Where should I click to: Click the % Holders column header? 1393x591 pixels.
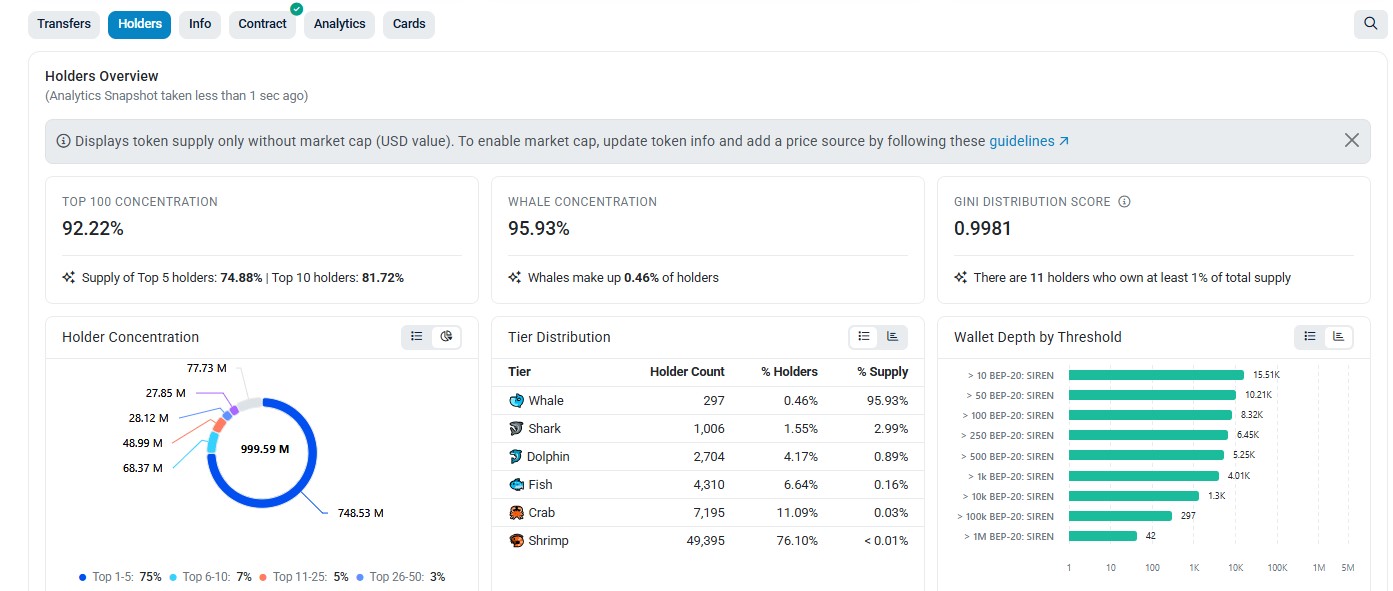click(789, 372)
